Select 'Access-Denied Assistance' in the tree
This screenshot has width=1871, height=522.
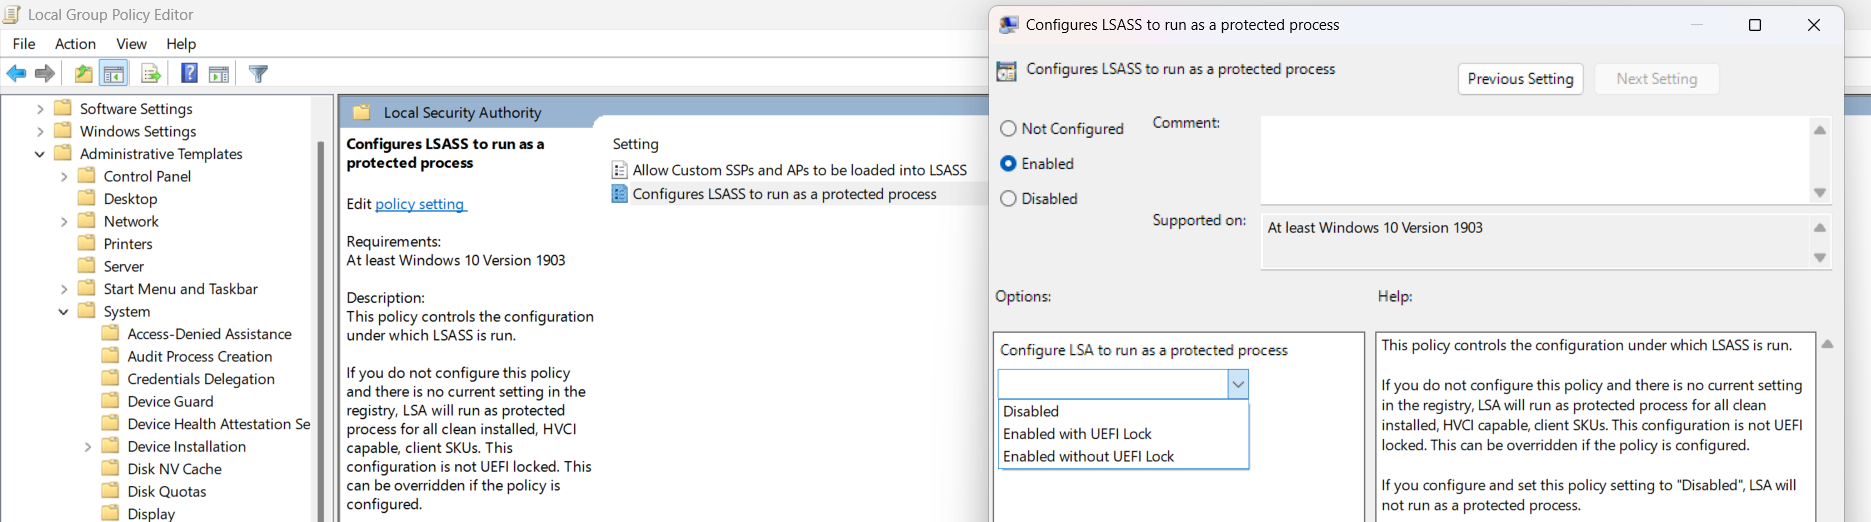pos(209,334)
